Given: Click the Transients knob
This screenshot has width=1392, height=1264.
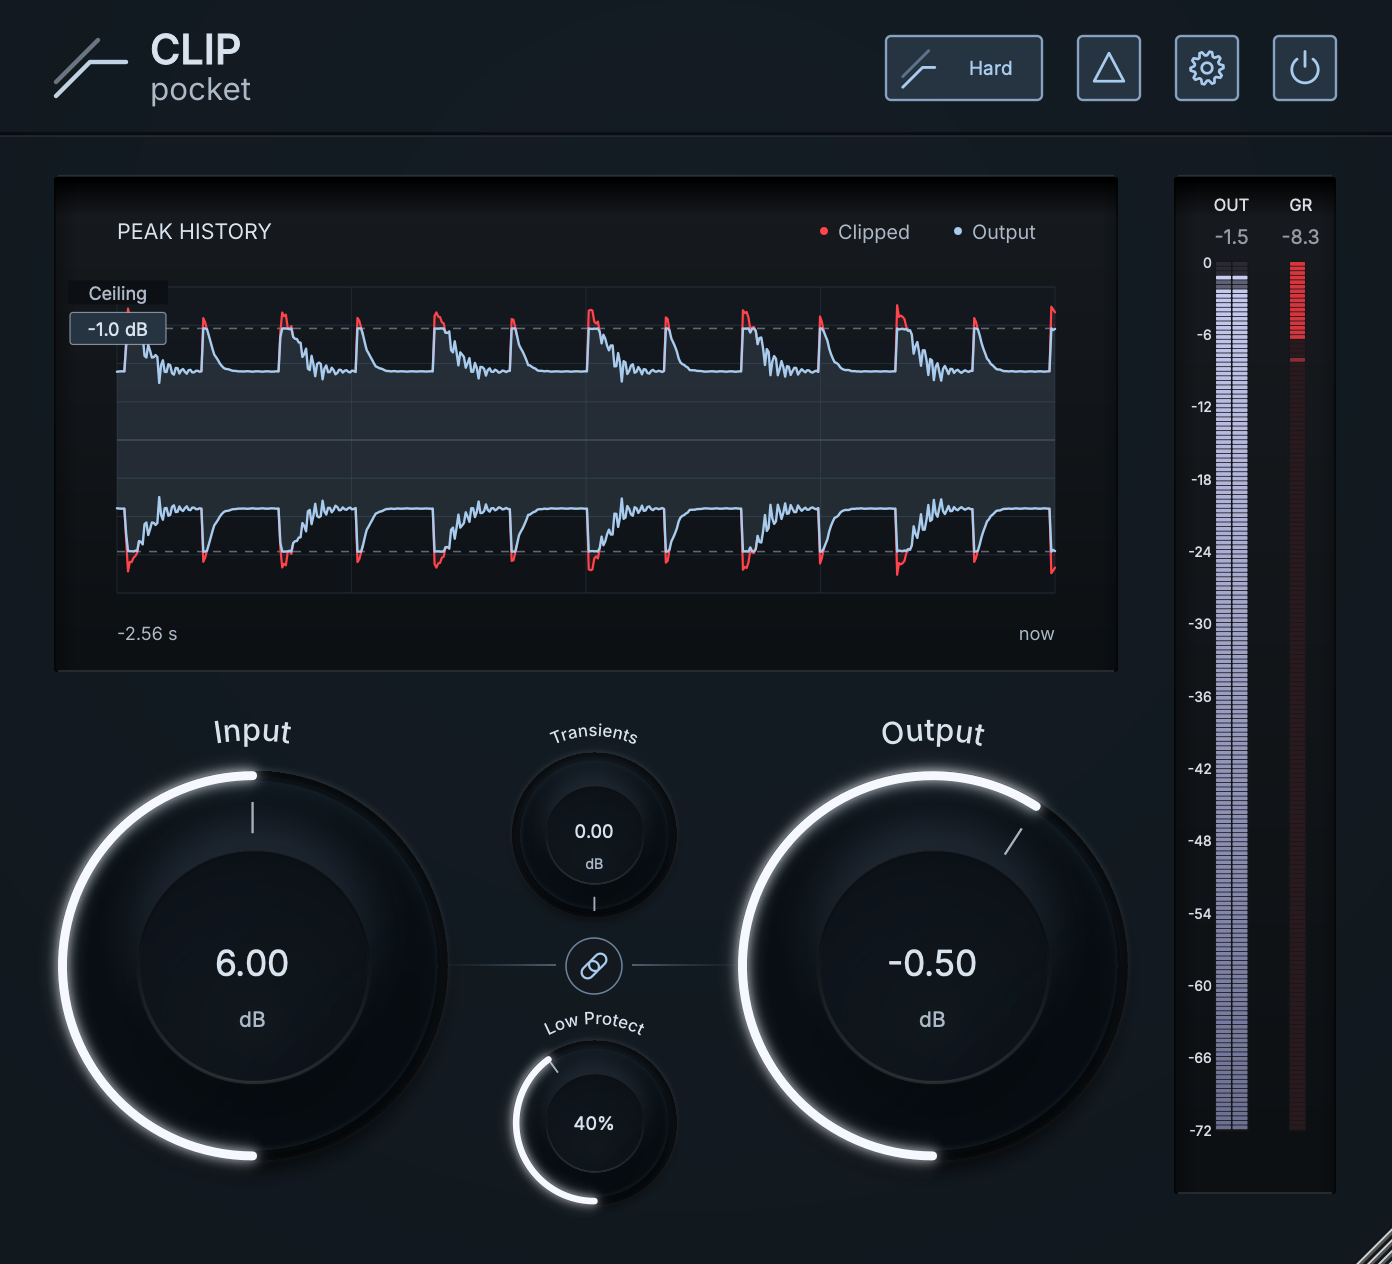Looking at the screenshot, I should click(x=594, y=834).
